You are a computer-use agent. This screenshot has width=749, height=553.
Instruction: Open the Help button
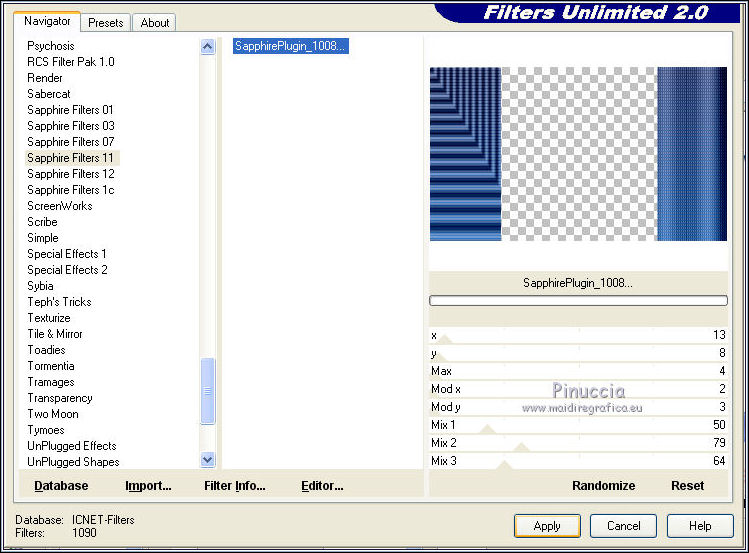(x=700, y=526)
